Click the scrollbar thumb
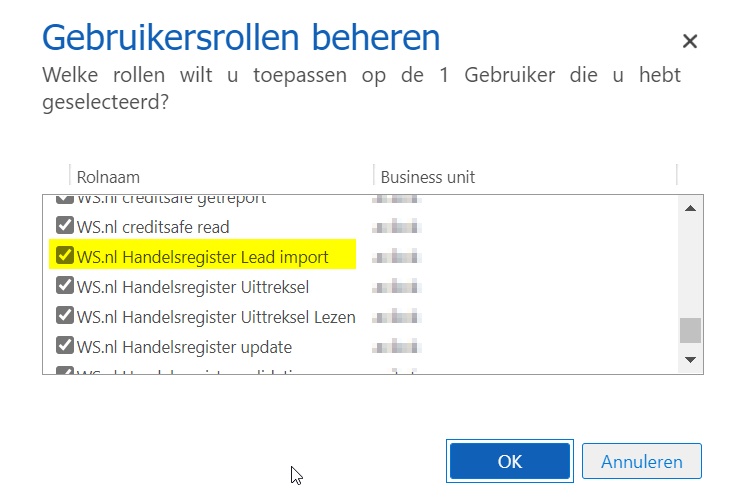744x492 pixels. point(689,330)
